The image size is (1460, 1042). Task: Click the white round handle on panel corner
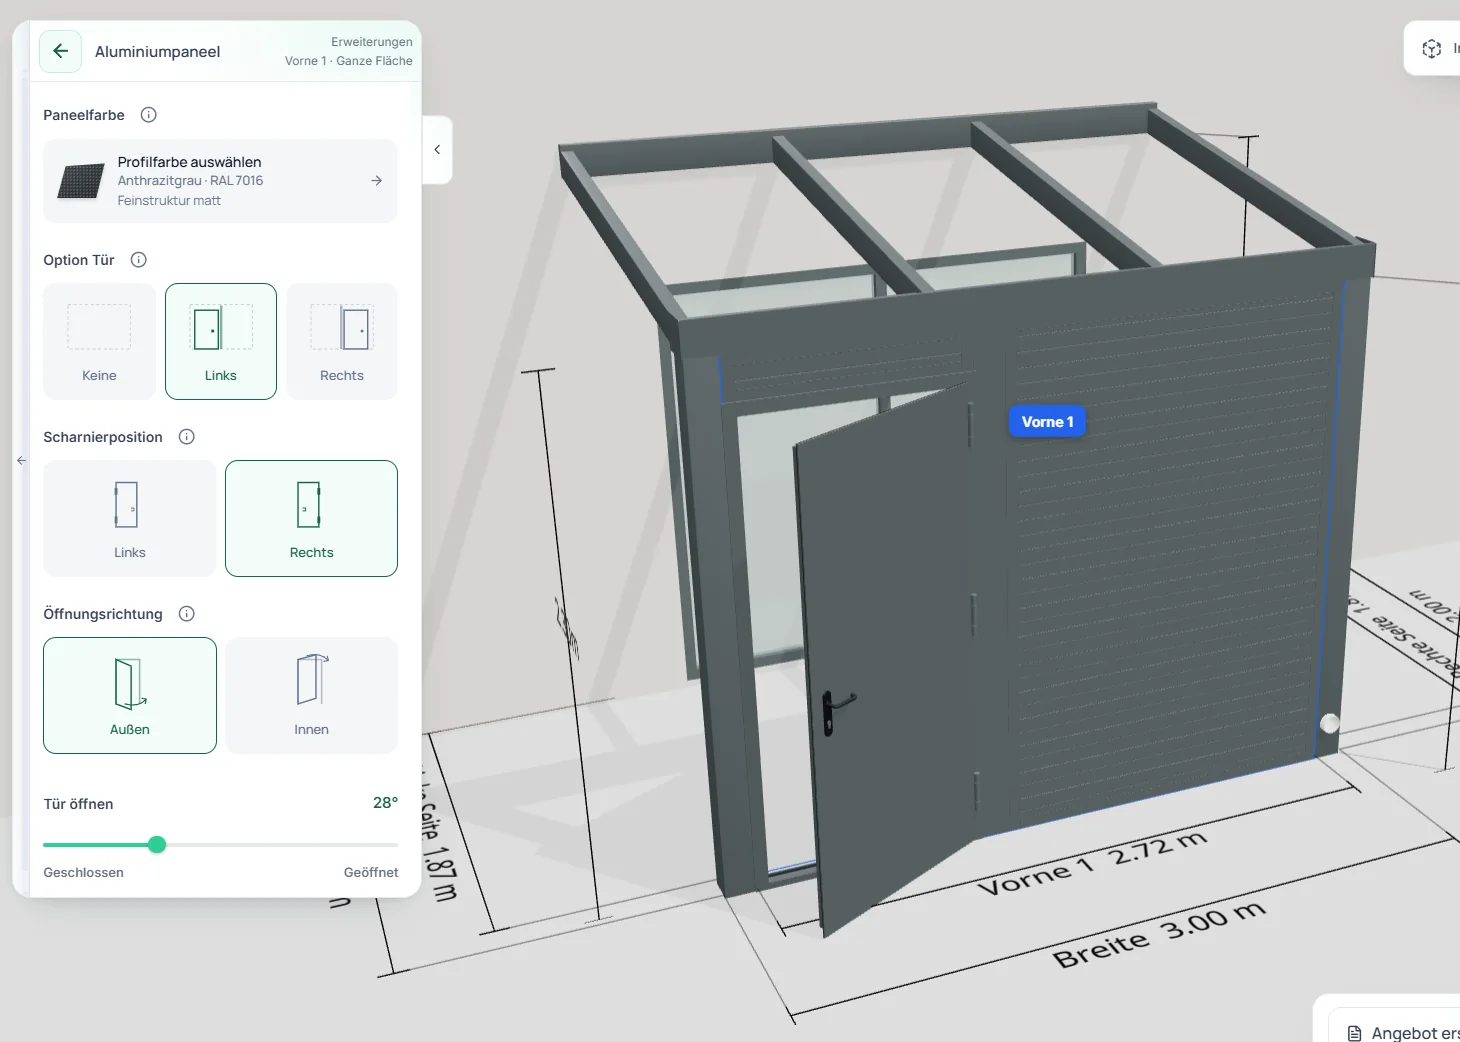click(1330, 724)
